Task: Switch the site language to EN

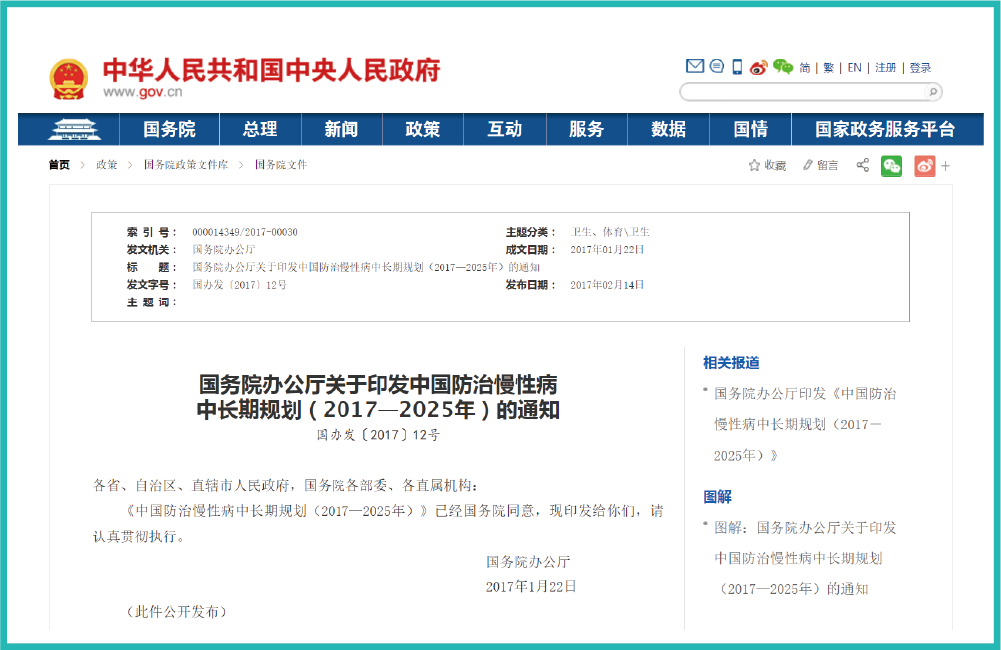Action: click(854, 68)
